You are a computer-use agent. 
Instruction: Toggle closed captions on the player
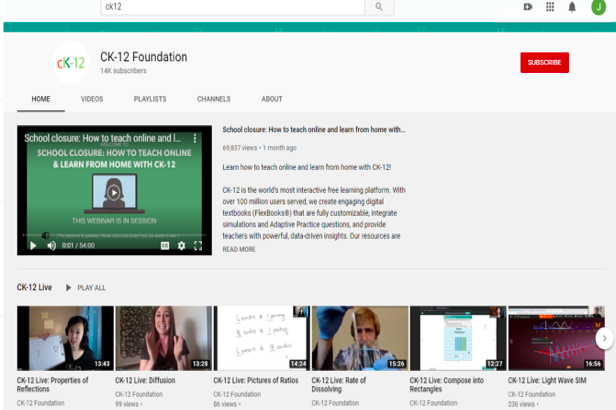165,245
